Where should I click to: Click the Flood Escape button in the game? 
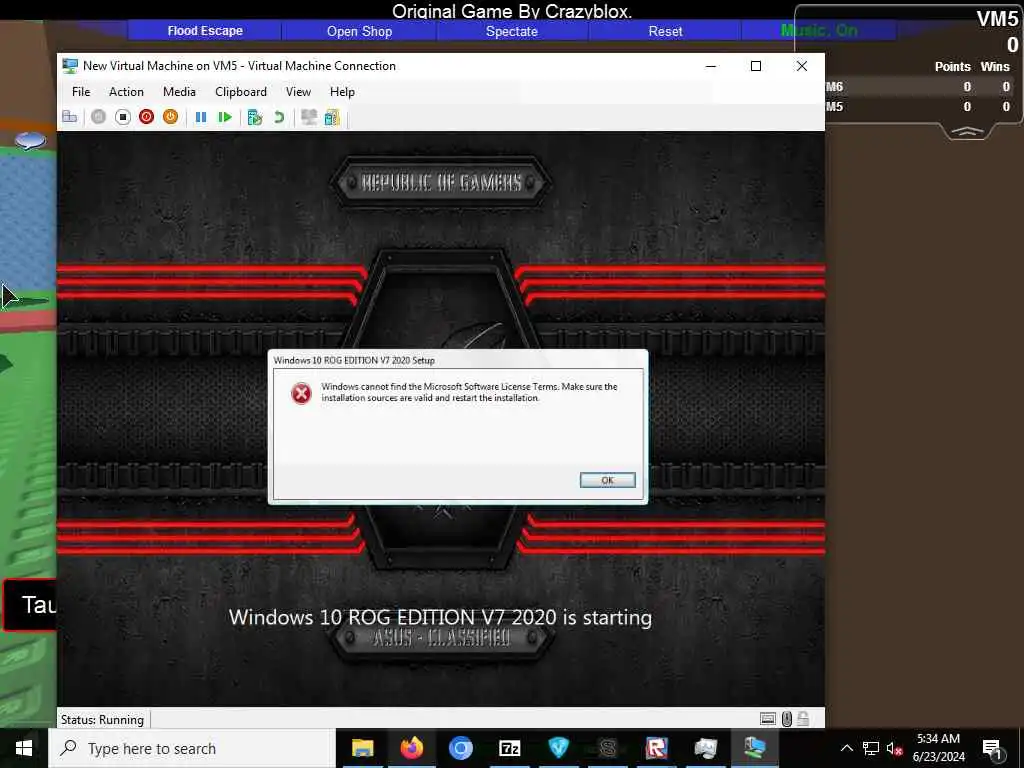(x=205, y=31)
